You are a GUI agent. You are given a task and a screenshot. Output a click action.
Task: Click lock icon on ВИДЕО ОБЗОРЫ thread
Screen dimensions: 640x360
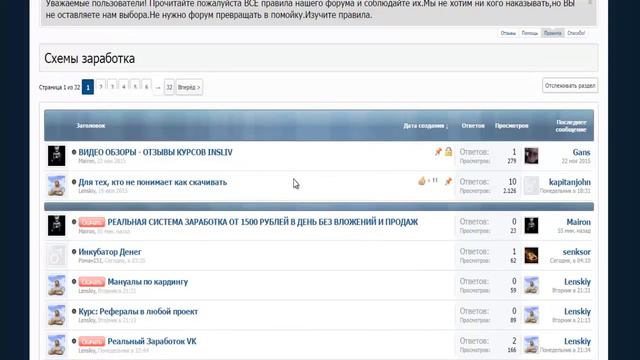[449, 151]
